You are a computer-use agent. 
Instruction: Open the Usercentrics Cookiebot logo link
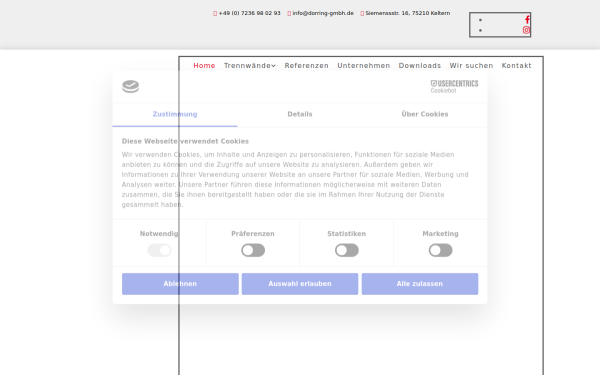coord(454,86)
